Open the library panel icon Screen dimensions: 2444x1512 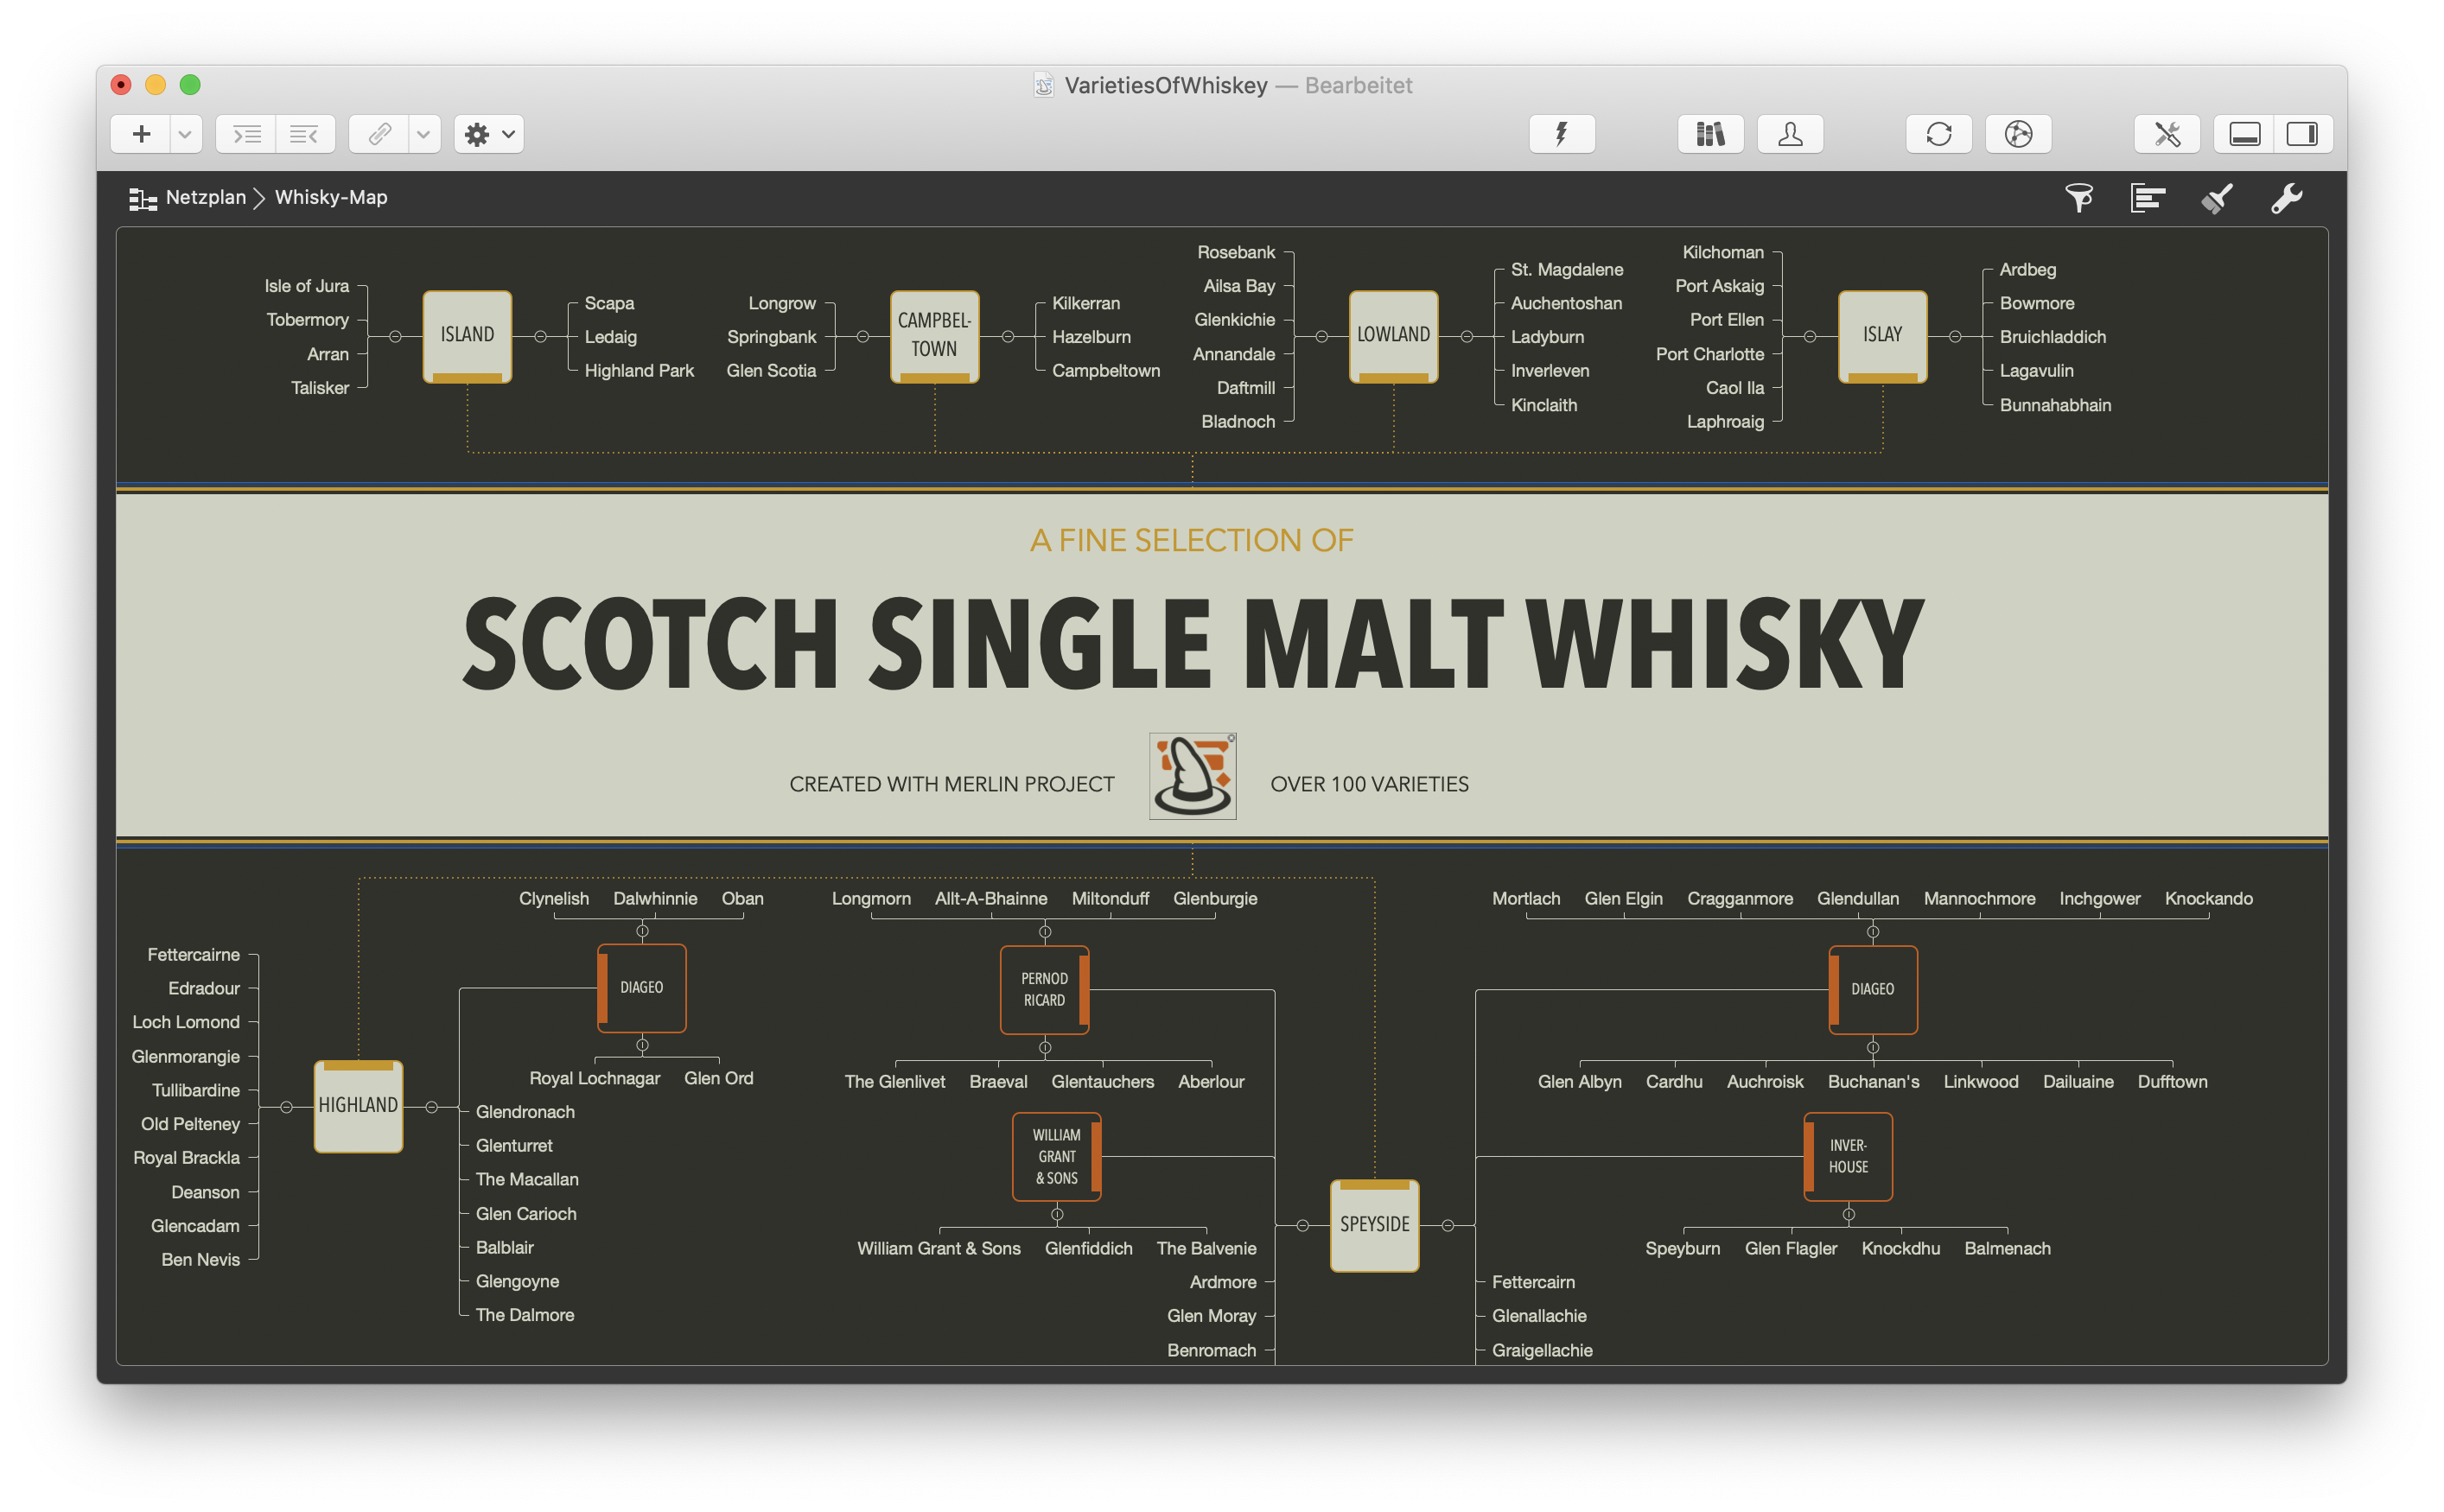(1710, 133)
